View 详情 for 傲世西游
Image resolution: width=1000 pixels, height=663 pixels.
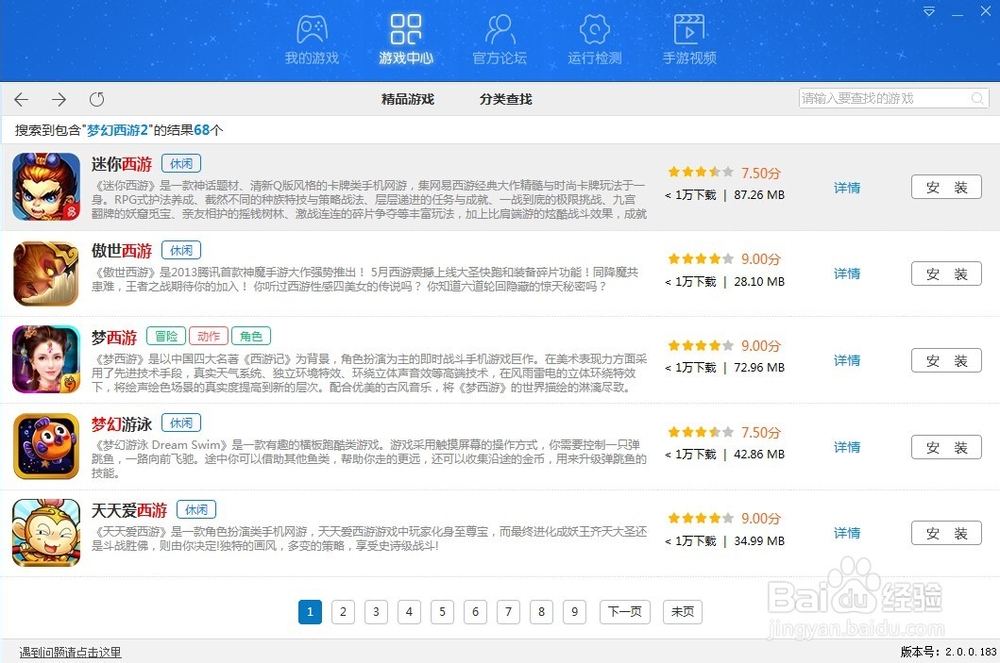coord(847,273)
